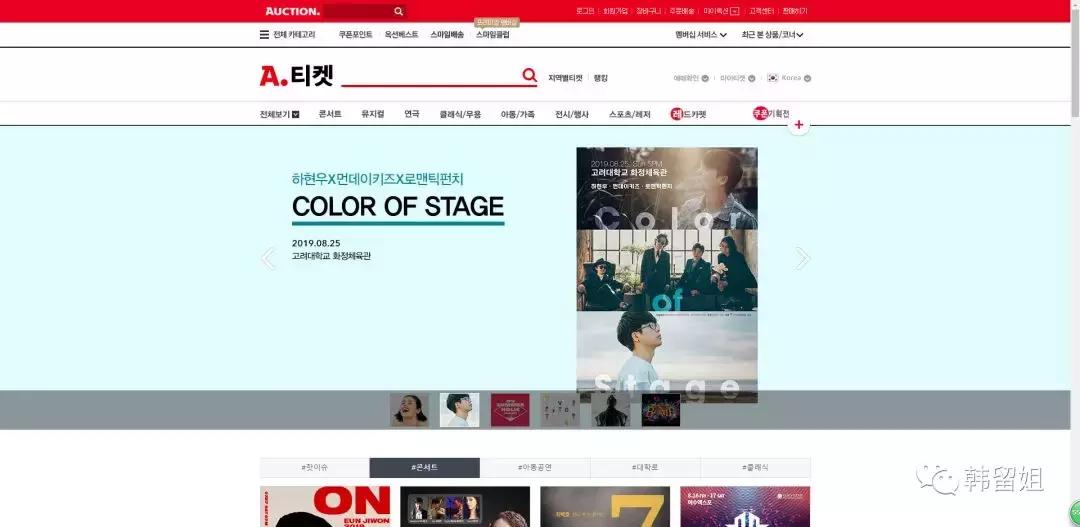Select the 뮤지컬 category
This screenshot has width=1080, height=527.
373,114
